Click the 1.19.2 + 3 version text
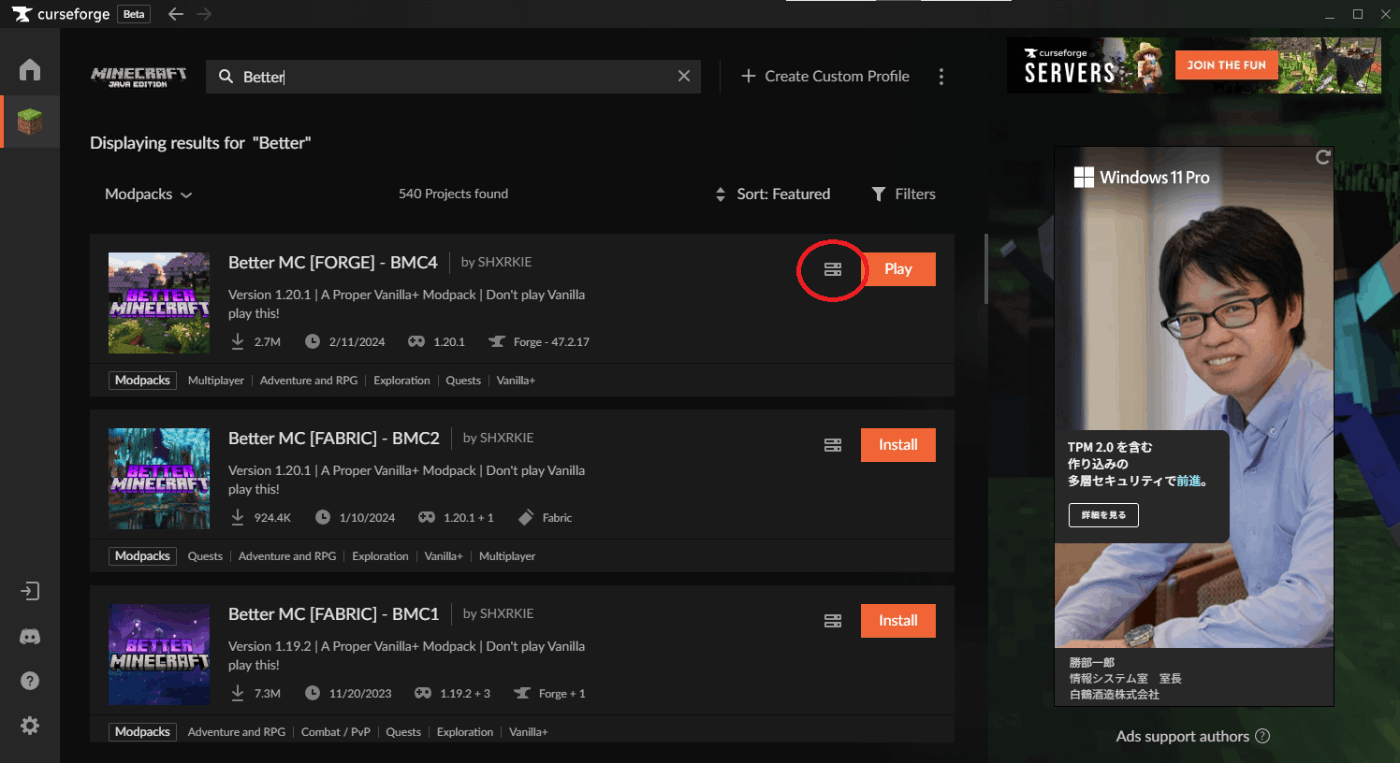 click(x=466, y=694)
